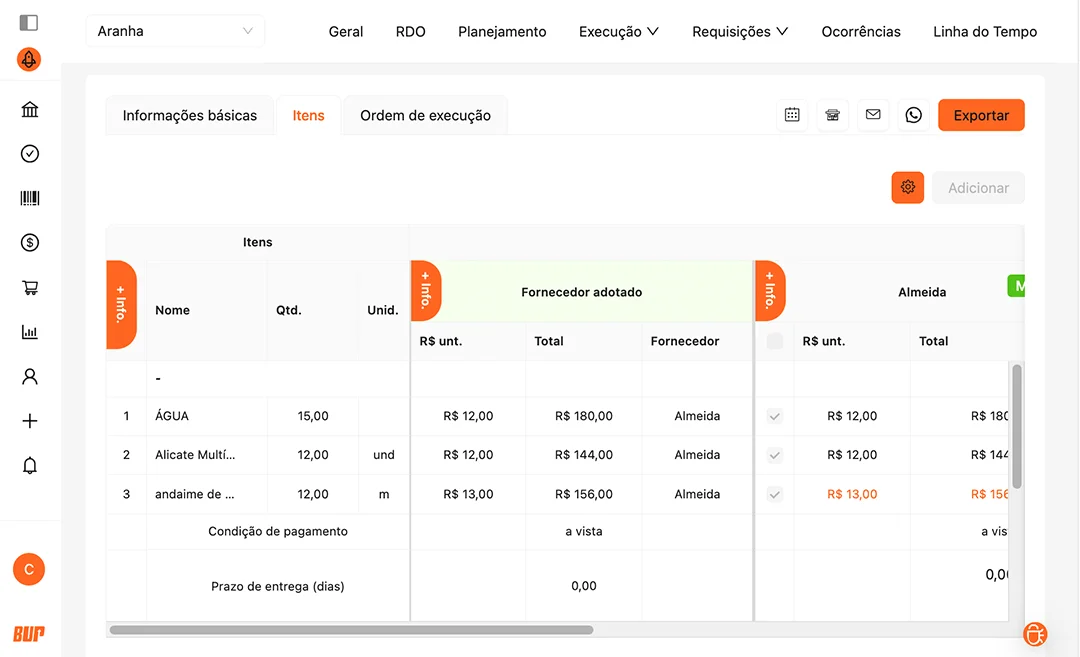The image size is (1080, 657).
Task: Check the Almeida column header checkbox
Action: (x=775, y=341)
